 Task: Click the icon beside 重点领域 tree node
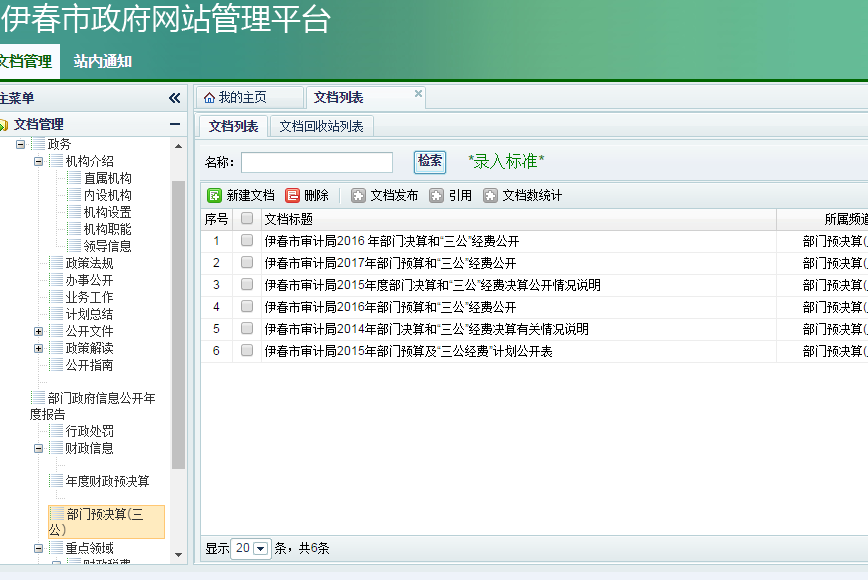[56, 548]
